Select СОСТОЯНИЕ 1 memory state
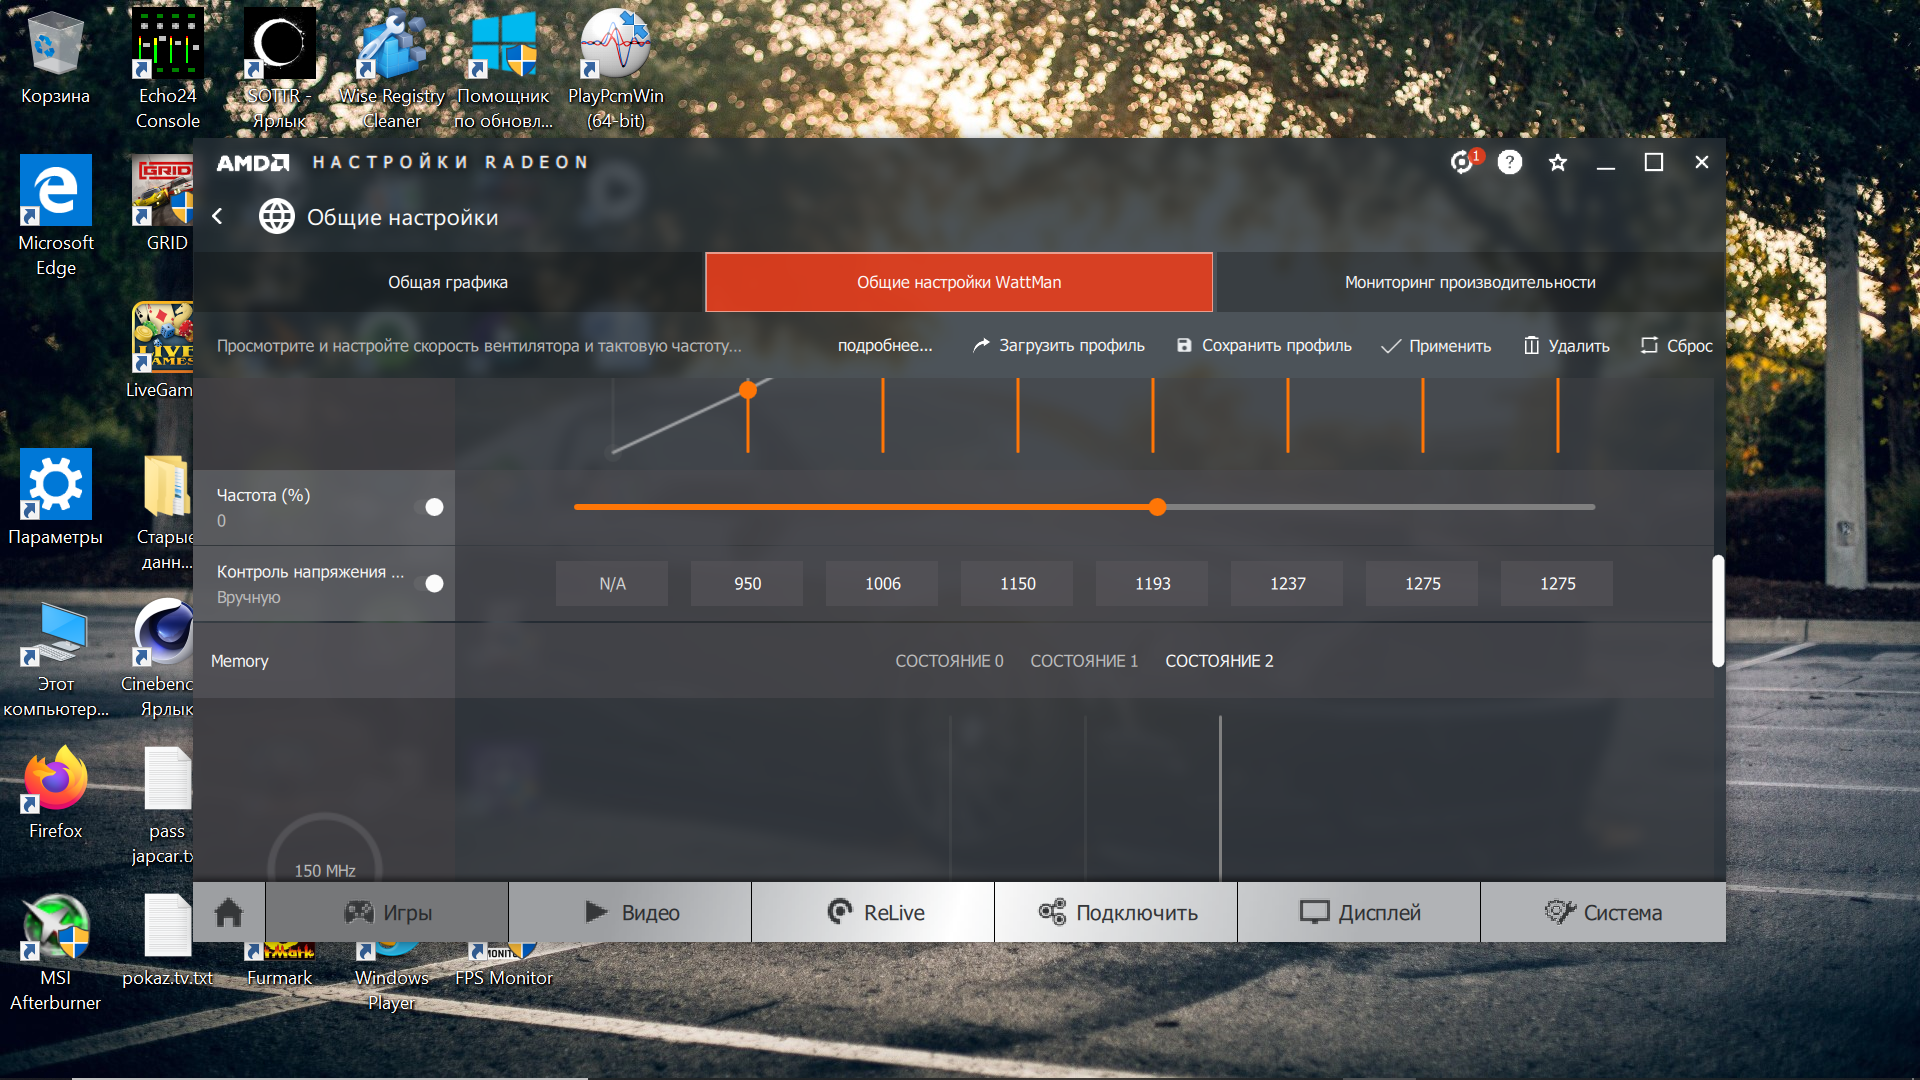Viewport: 1920px width, 1080px height. coord(1084,661)
